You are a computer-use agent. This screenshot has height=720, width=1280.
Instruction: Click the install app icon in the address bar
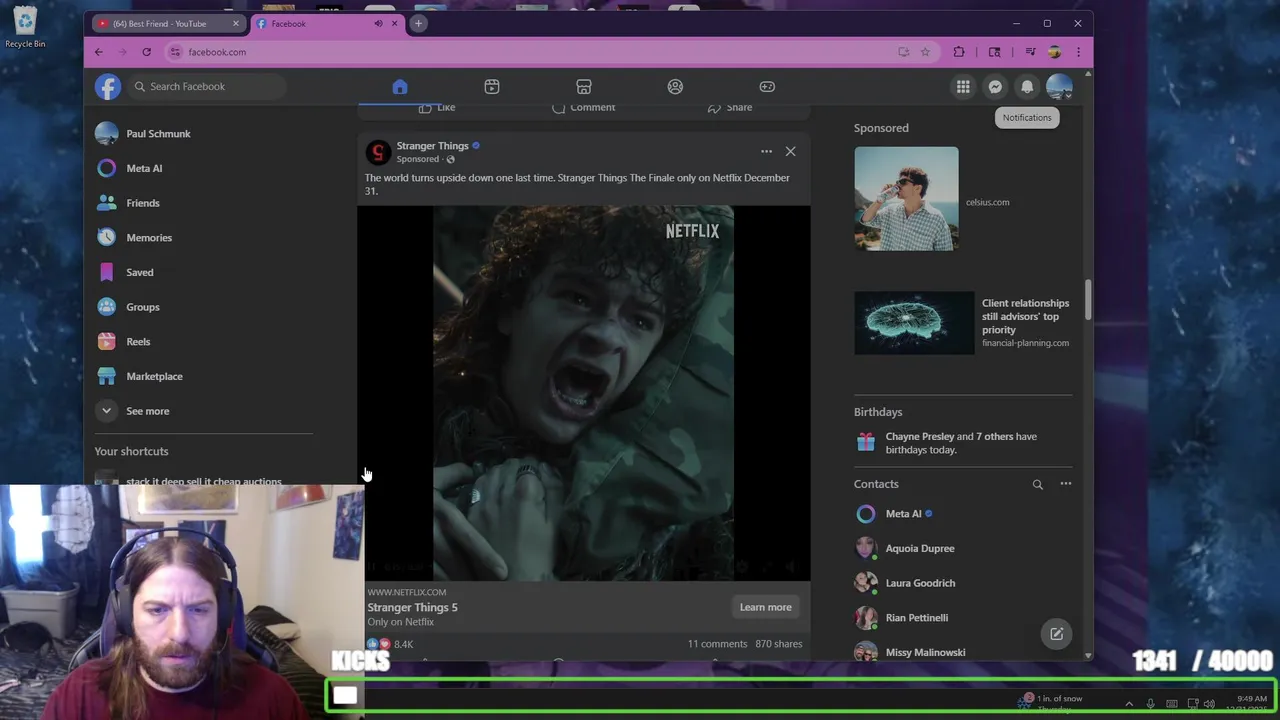(903, 52)
